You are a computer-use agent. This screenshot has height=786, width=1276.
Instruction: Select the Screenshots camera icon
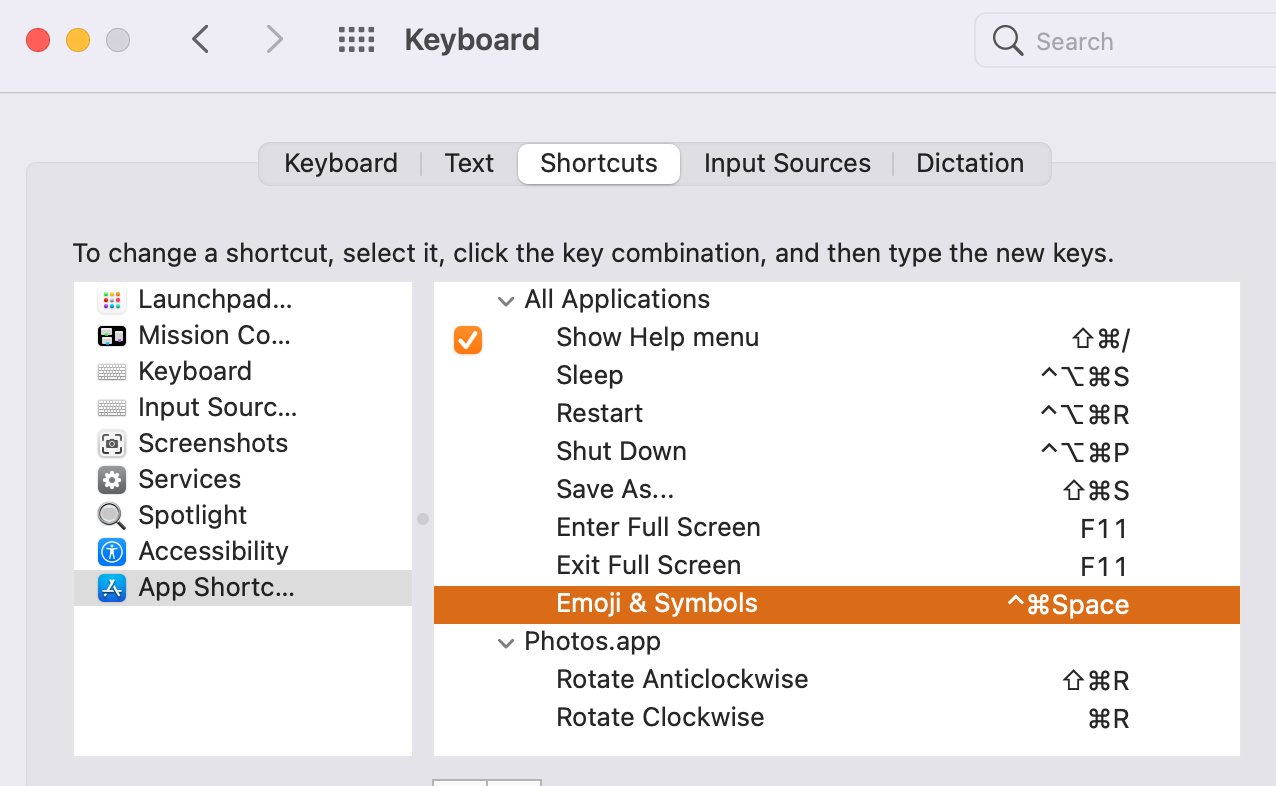pyautogui.click(x=112, y=444)
